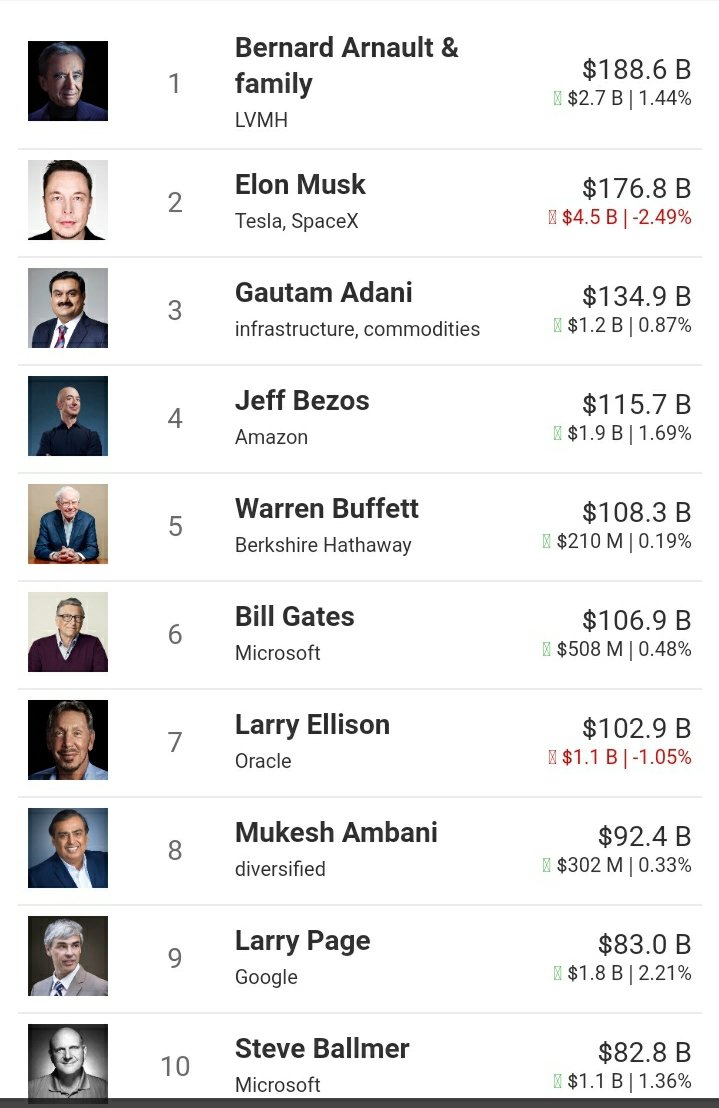Screen dimensions: 719x1108
Task: Open the Steve Ballmer name link
Action: (322, 1049)
